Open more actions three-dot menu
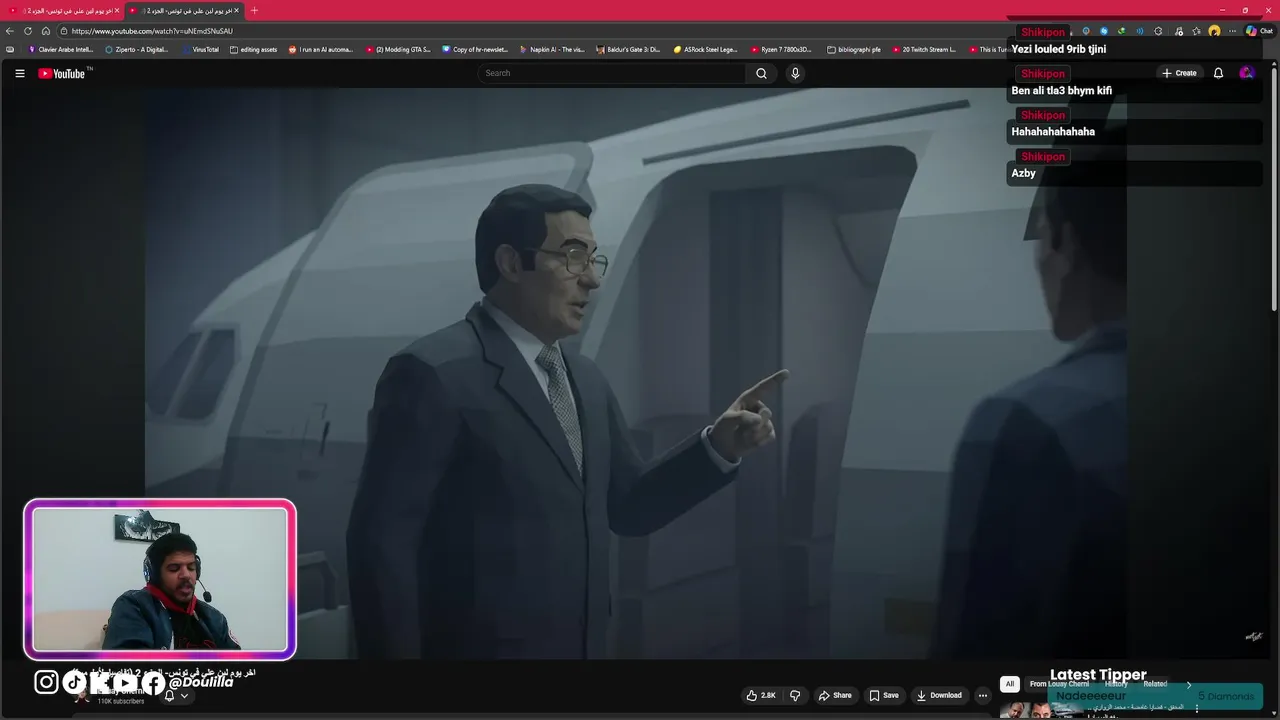The width and height of the screenshot is (1280, 720). (x=983, y=695)
